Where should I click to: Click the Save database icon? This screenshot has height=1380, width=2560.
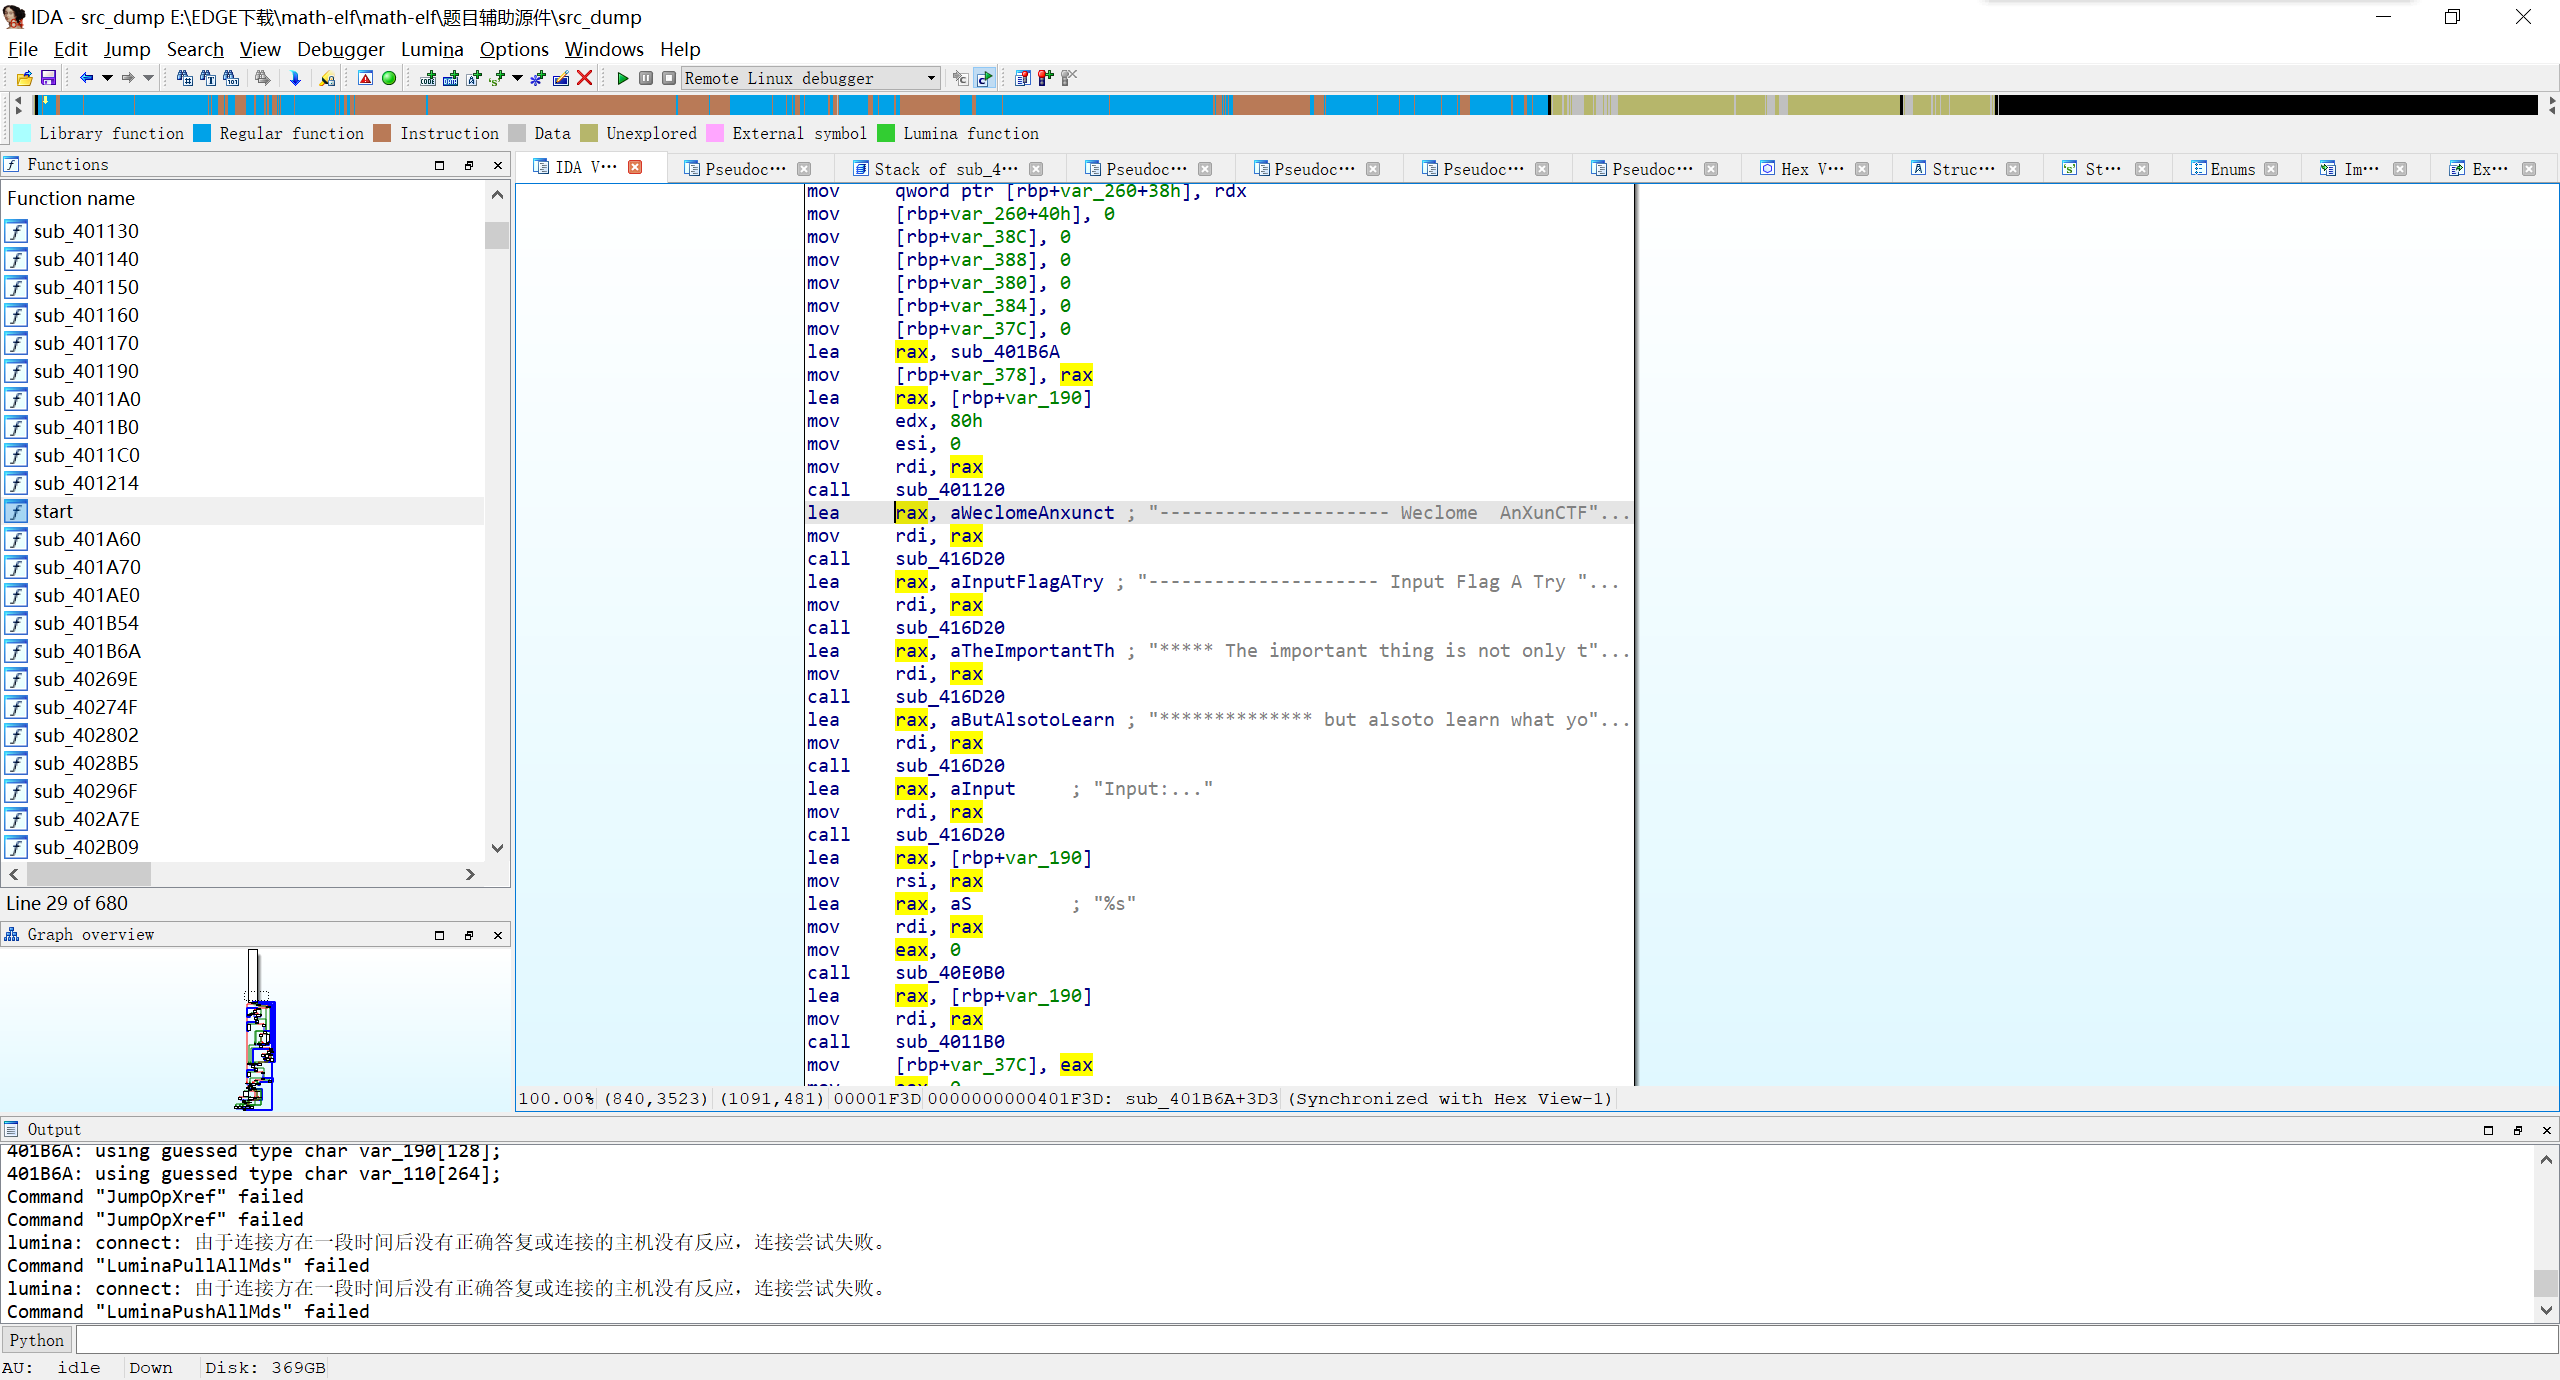coord(48,78)
